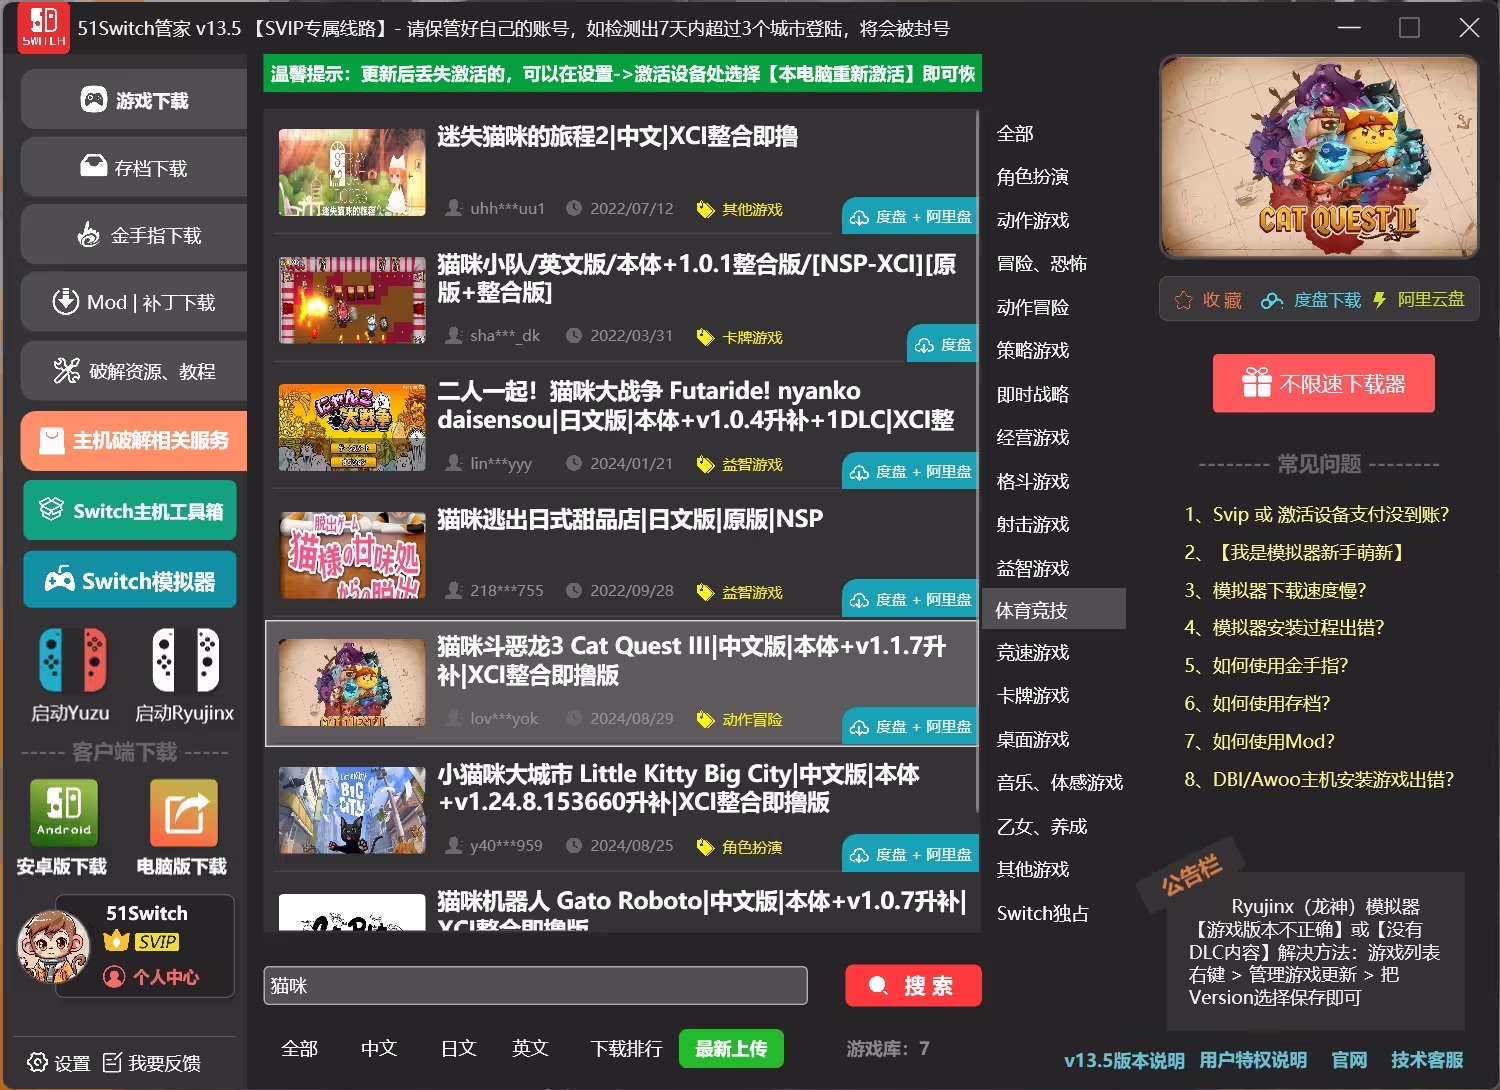
Task: Open Little Kitty Big City thumbnail
Action: click(352, 810)
